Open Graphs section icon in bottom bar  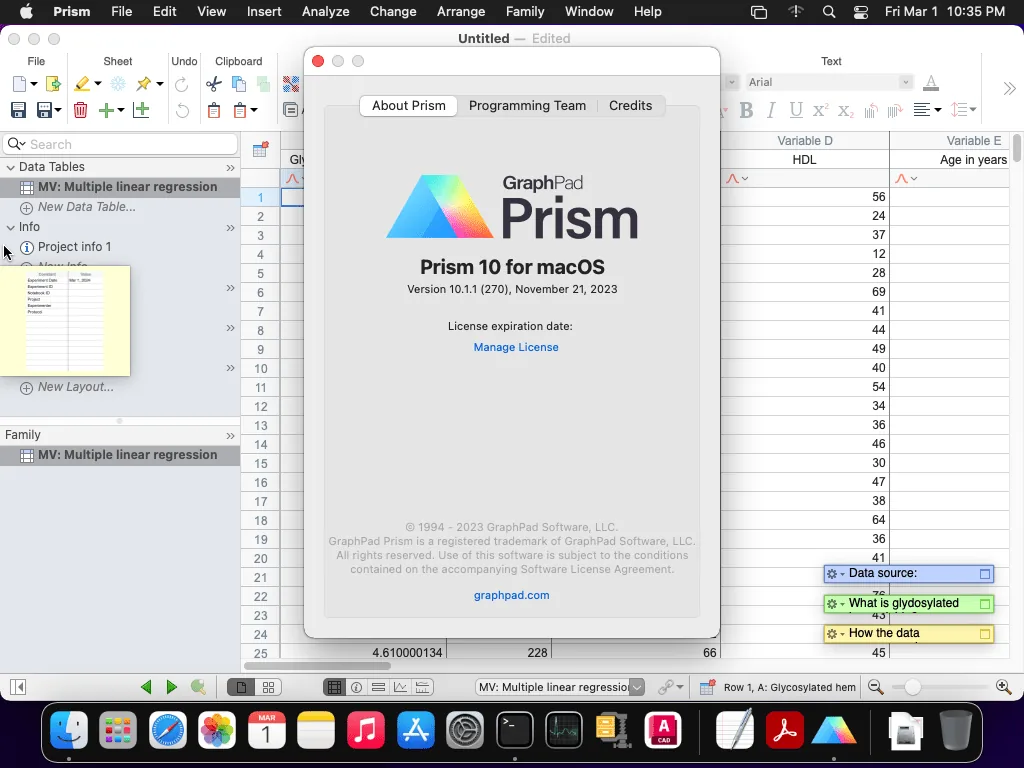pyautogui.click(x=400, y=687)
